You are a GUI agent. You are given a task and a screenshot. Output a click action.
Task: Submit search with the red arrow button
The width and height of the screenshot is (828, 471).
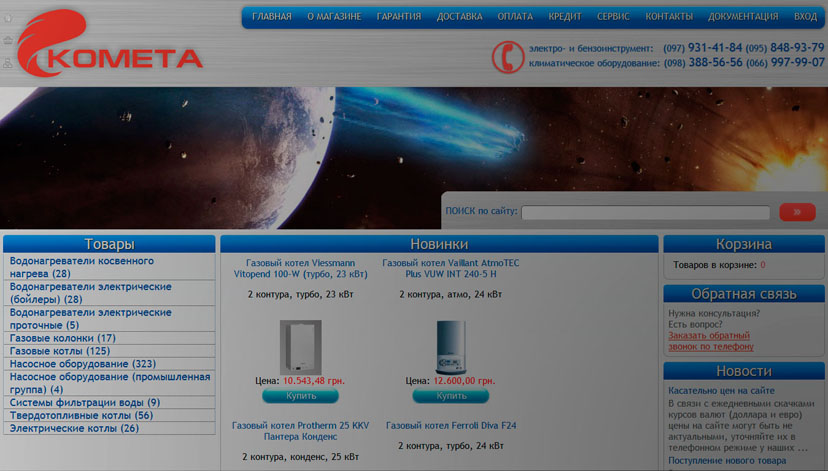[797, 212]
